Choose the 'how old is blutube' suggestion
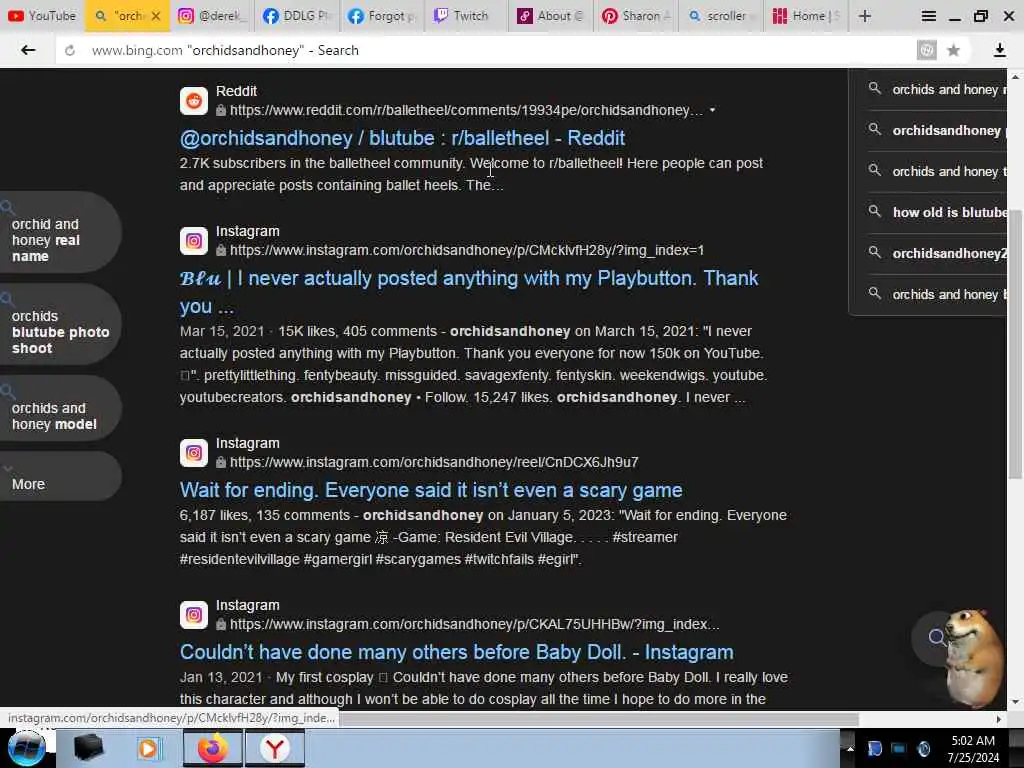 coord(936,212)
